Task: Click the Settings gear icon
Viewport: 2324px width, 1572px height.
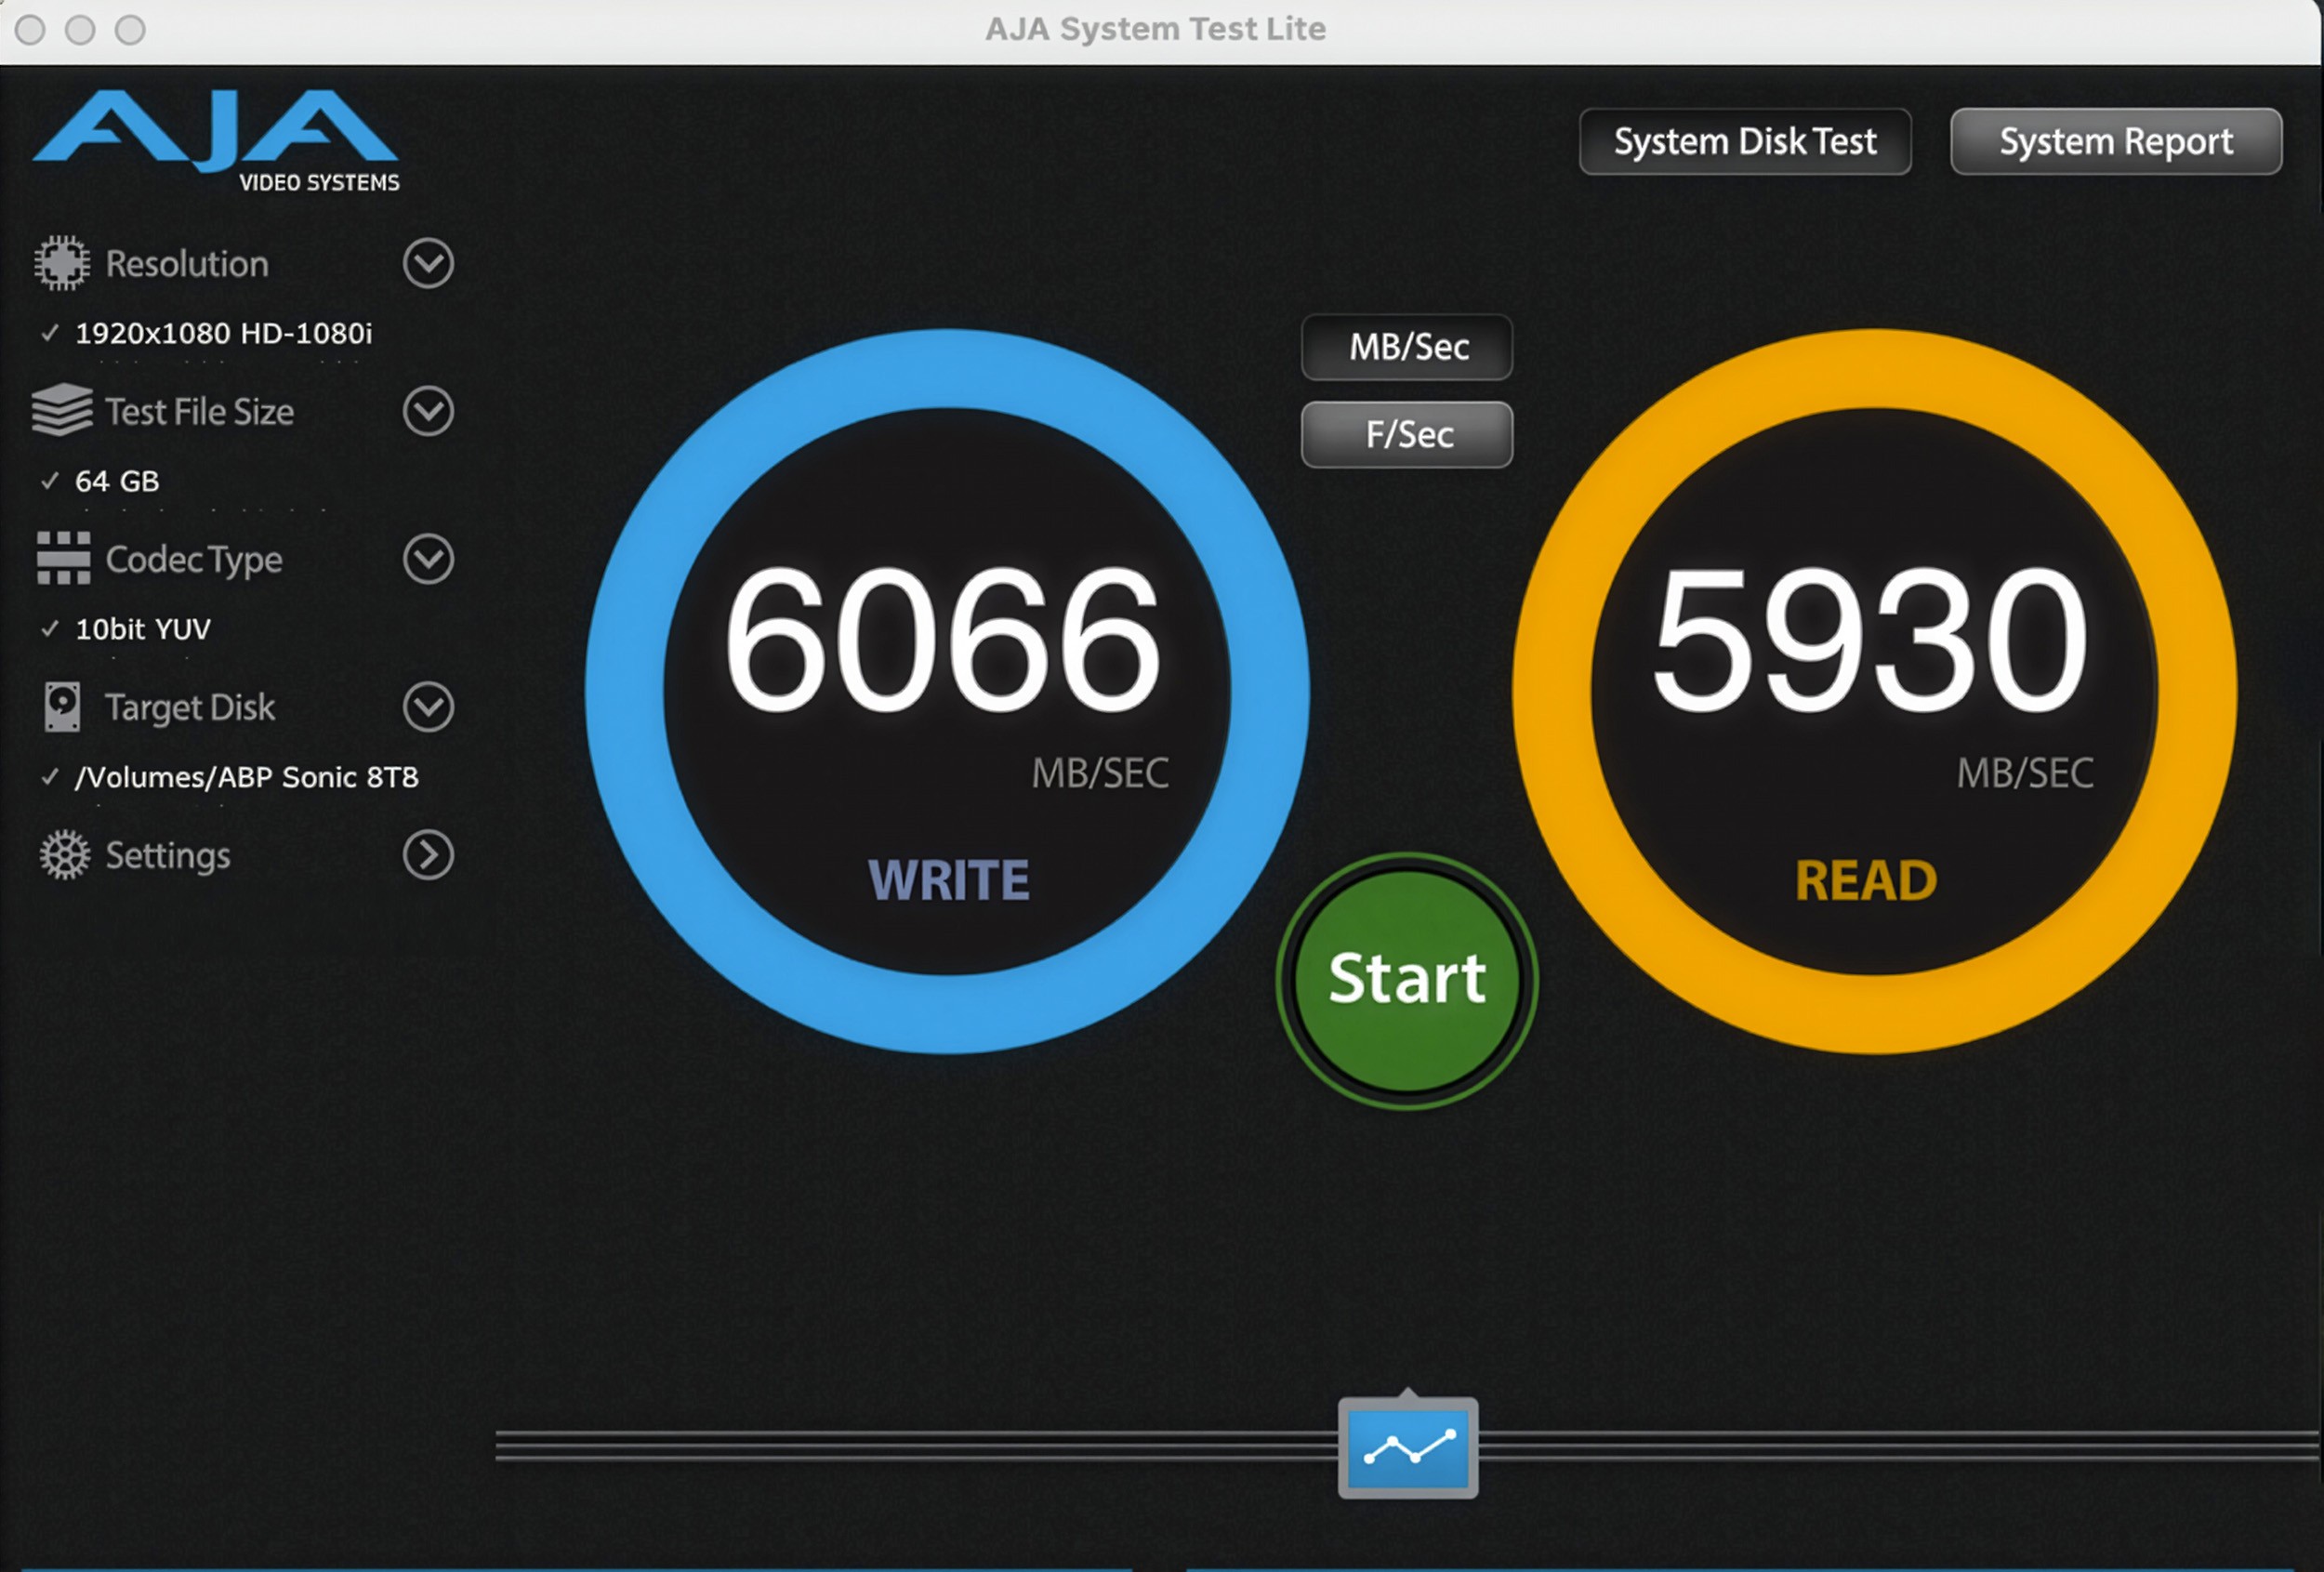Action: pos(64,855)
